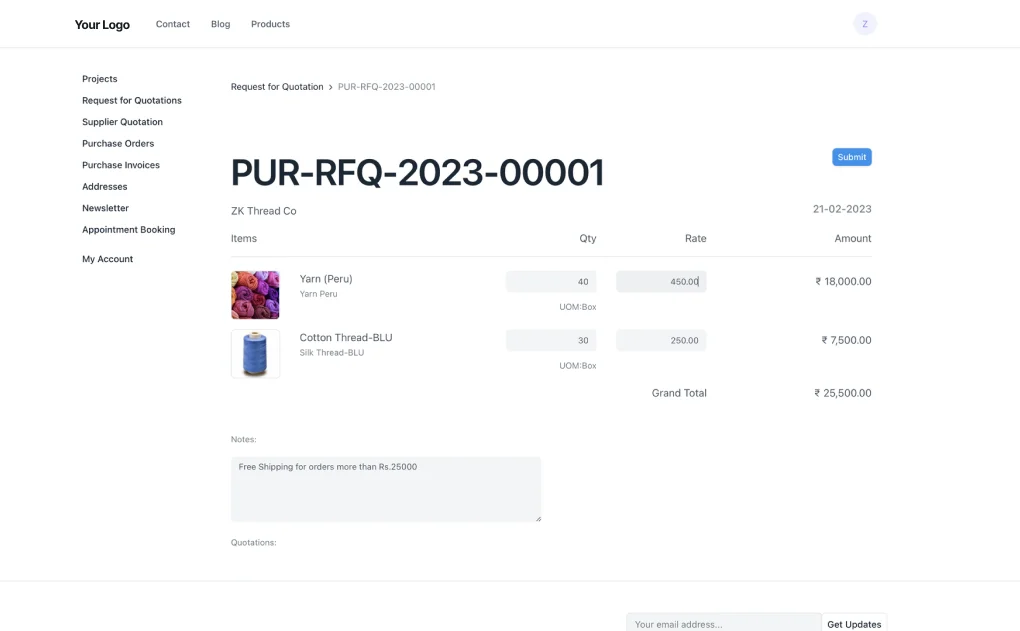
Task: Click into the Notes text area
Action: [x=385, y=489]
